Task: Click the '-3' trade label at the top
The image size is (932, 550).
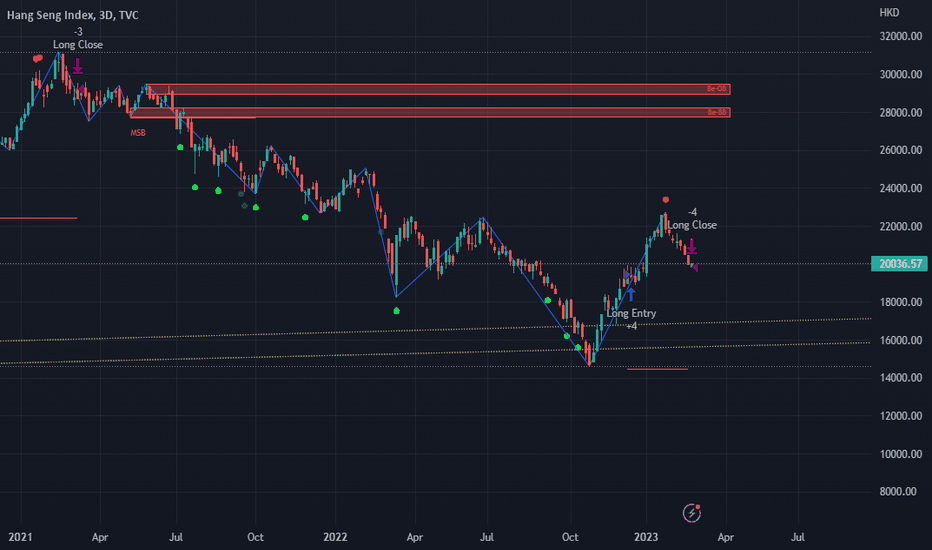Action: click(x=78, y=32)
